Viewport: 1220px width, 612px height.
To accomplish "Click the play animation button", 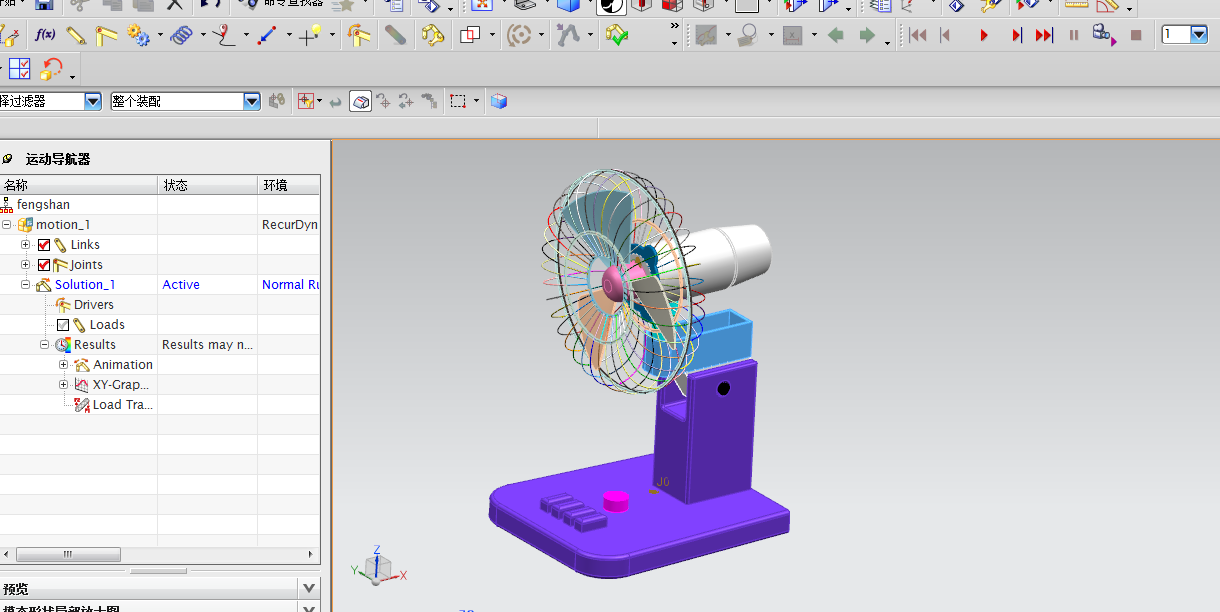I will (x=984, y=35).
